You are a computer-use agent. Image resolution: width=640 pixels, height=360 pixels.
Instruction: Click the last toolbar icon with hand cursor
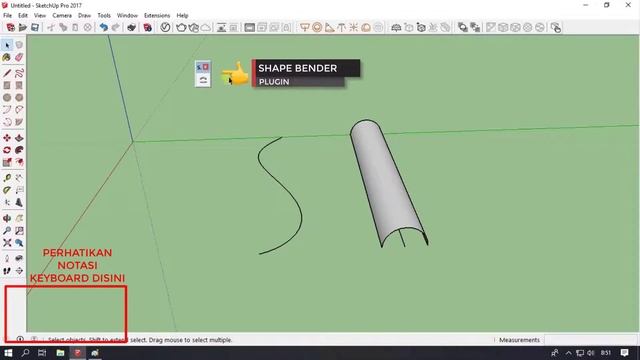(x=556, y=27)
